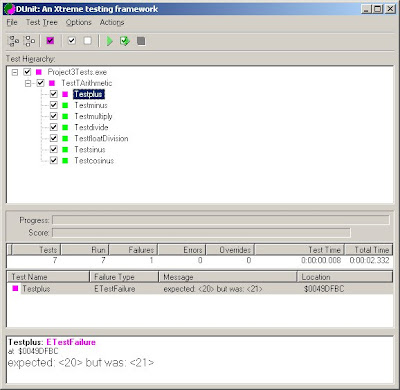Click the $0049DFBC location cell
400x390 pixels.
324,289
